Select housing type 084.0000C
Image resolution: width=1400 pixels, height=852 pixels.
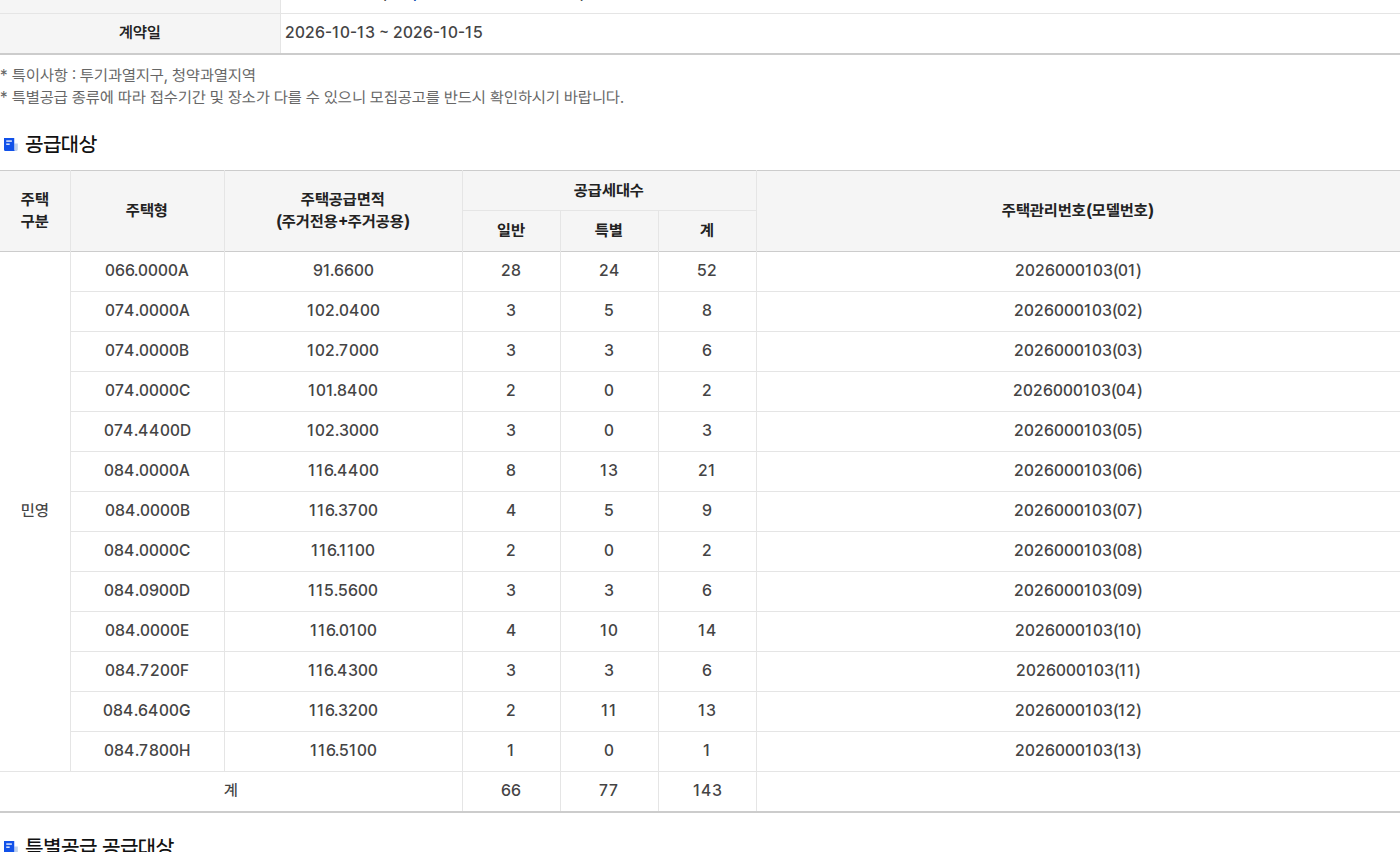click(147, 551)
